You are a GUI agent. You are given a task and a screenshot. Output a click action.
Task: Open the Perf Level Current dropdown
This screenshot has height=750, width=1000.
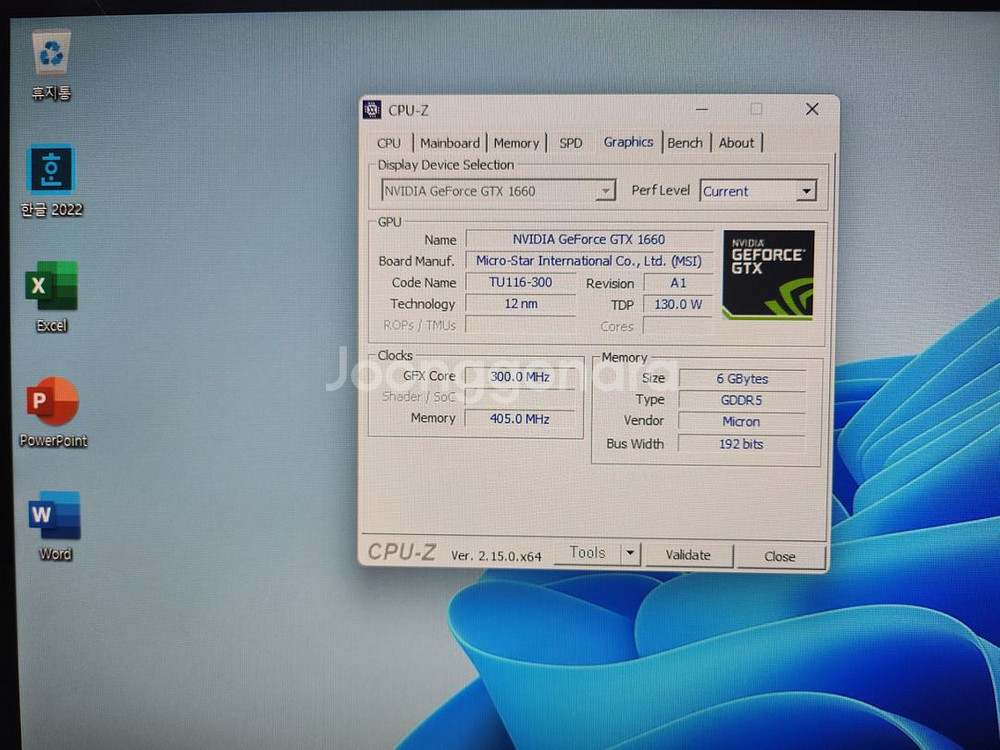coord(758,191)
